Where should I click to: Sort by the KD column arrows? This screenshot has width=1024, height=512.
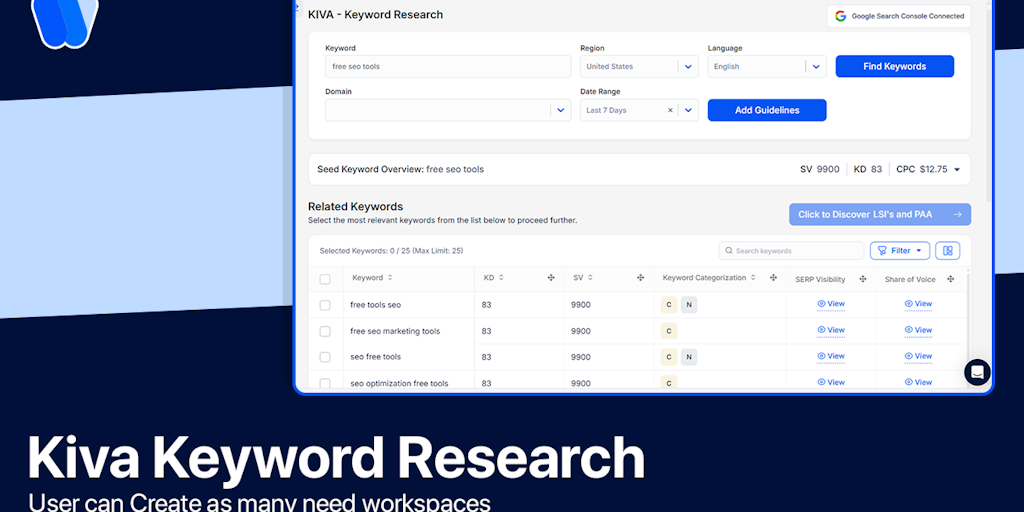pos(501,278)
